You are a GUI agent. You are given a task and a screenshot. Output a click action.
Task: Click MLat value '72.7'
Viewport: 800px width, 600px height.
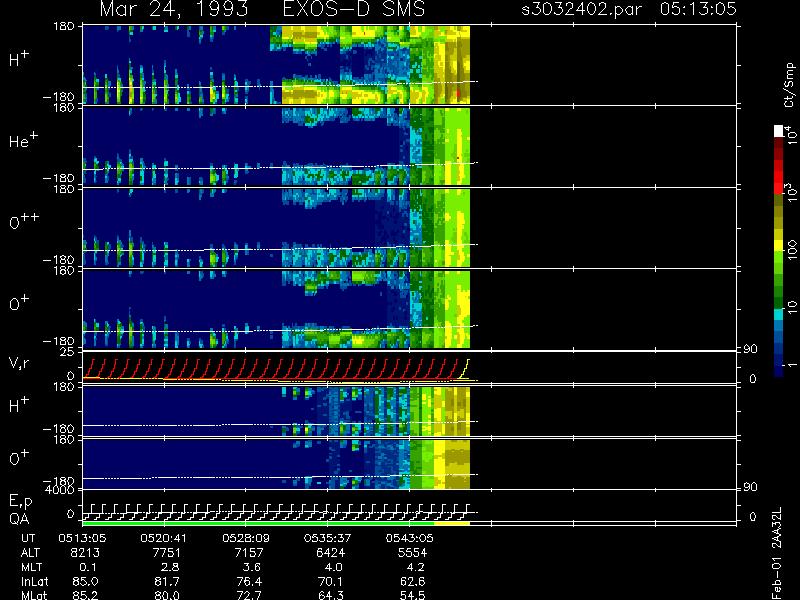pos(248,595)
